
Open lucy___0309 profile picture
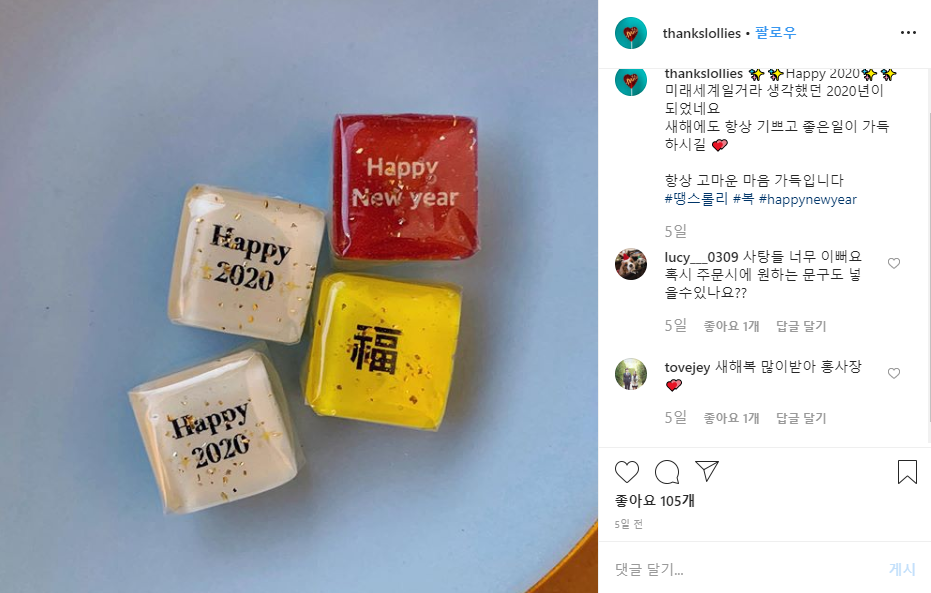click(631, 264)
